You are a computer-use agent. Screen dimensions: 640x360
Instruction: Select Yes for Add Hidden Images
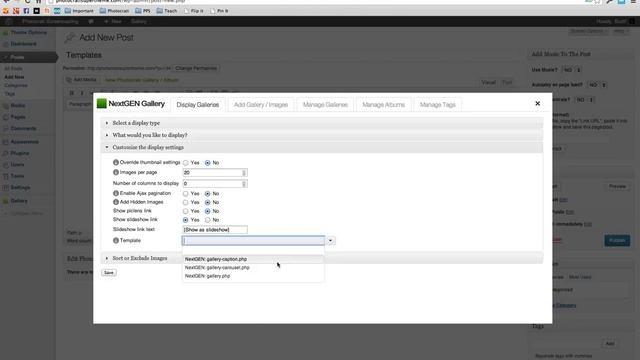pyautogui.click(x=186, y=202)
